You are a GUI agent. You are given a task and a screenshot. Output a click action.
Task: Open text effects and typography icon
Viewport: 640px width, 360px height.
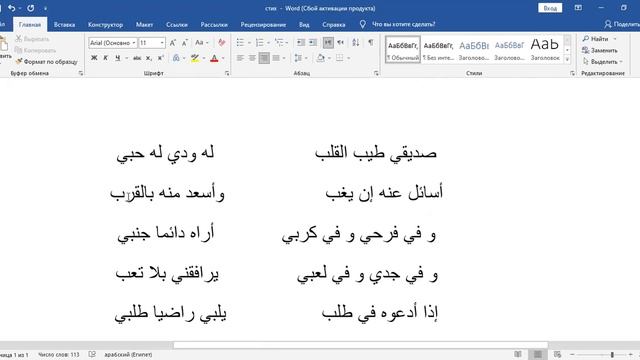tap(176, 58)
